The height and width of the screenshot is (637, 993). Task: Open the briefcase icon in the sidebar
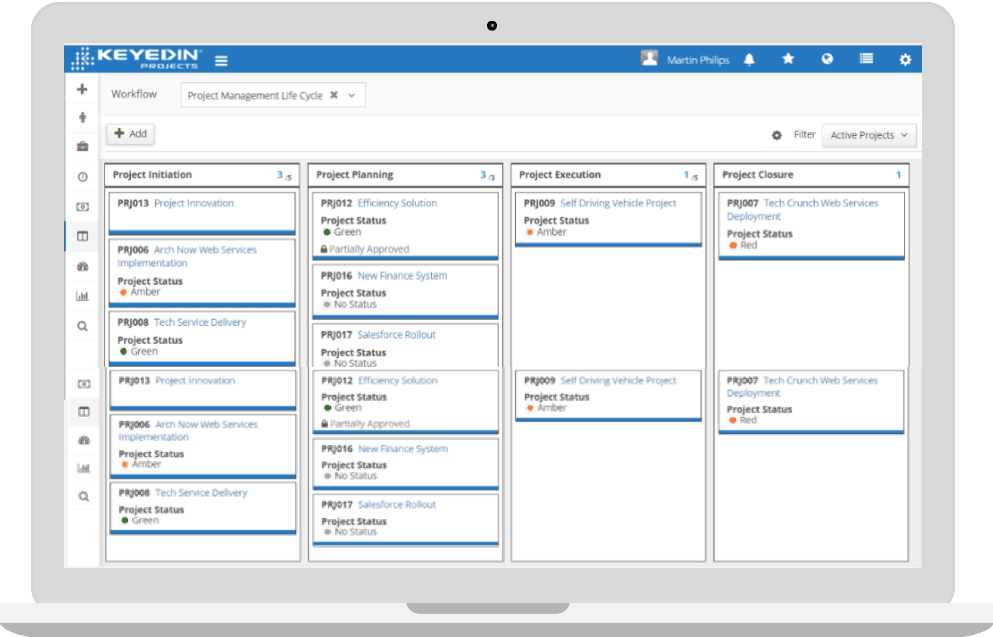pyautogui.click(x=82, y=146)
